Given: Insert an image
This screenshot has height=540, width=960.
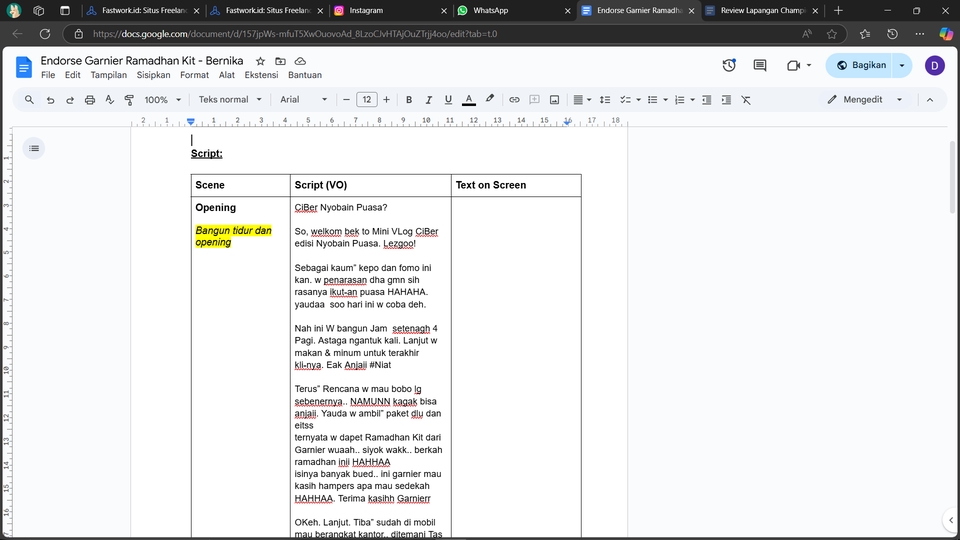Looking at the screenshot, I should (555, 100).
